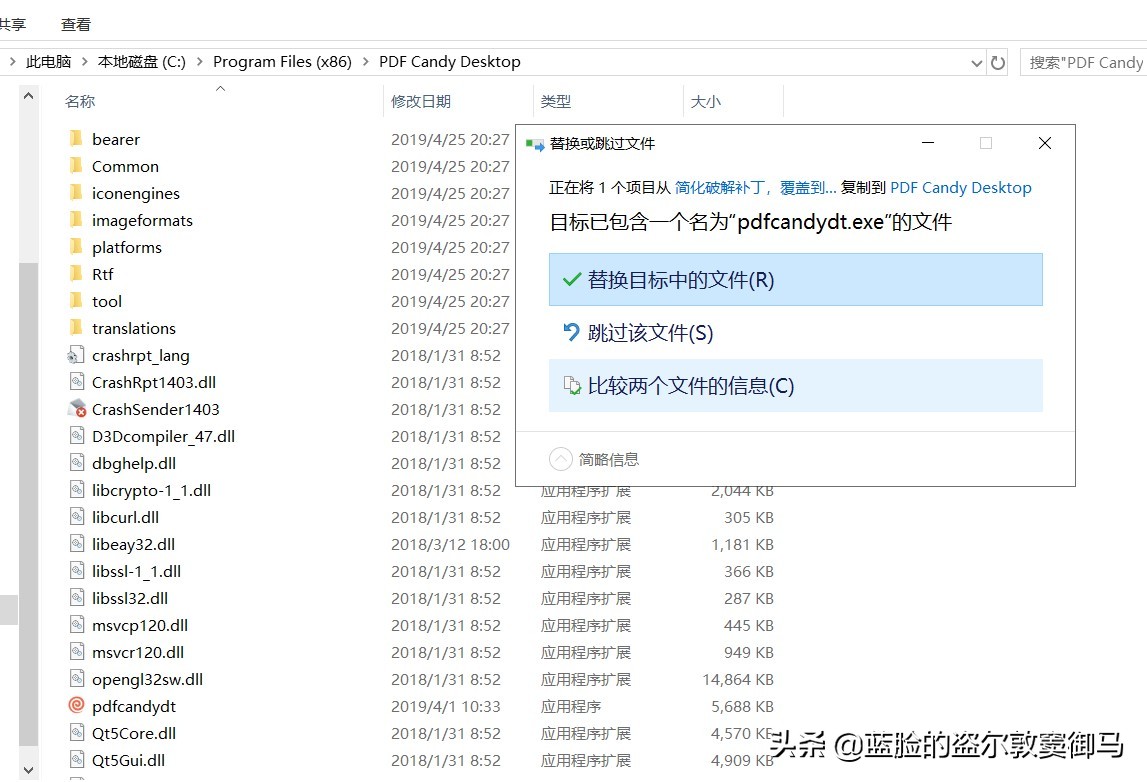Viewport: 1147px width, 782px height.
Task: Click the tool folder icon
Action: coord(76,301)
